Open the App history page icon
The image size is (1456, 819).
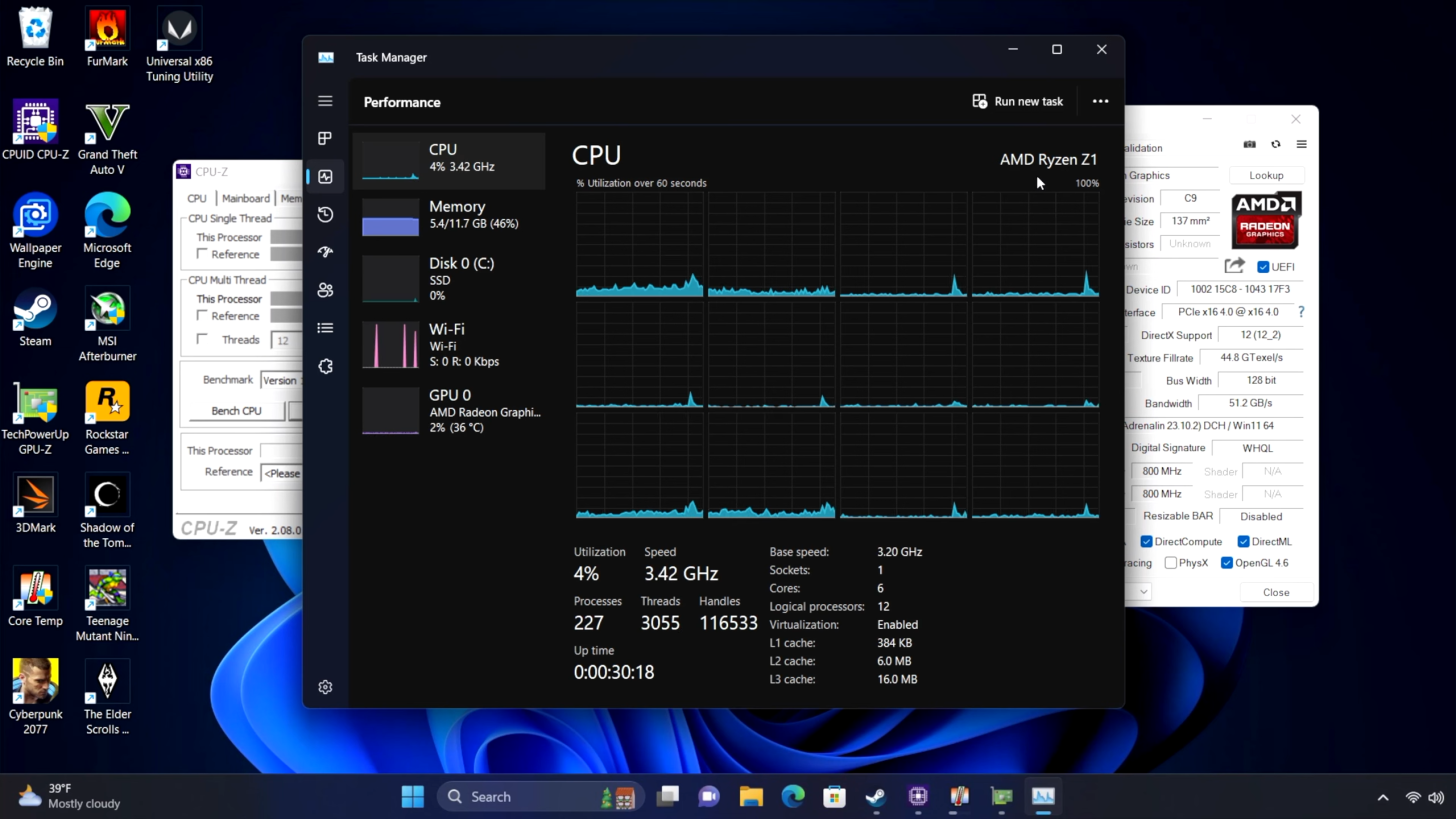[x=325, y=214]
